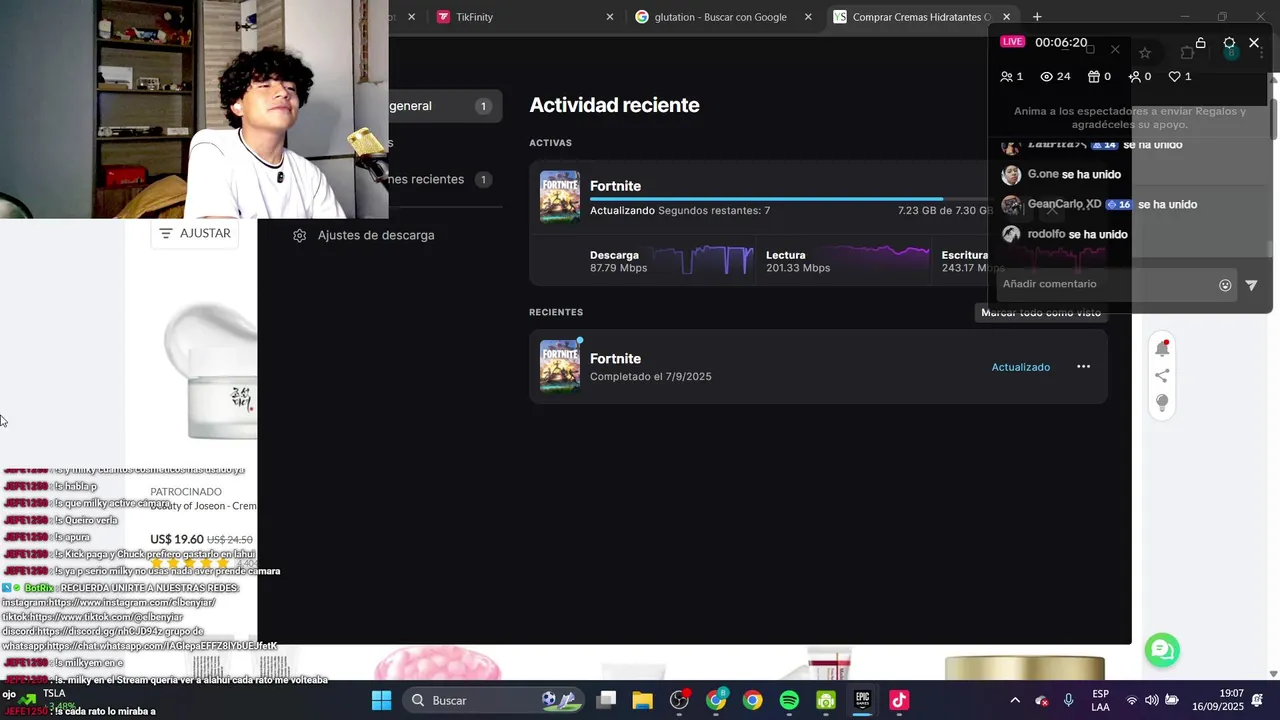Click Marcar todo como visto
The image size is (1280, 720).
(x=1041, y=313)
